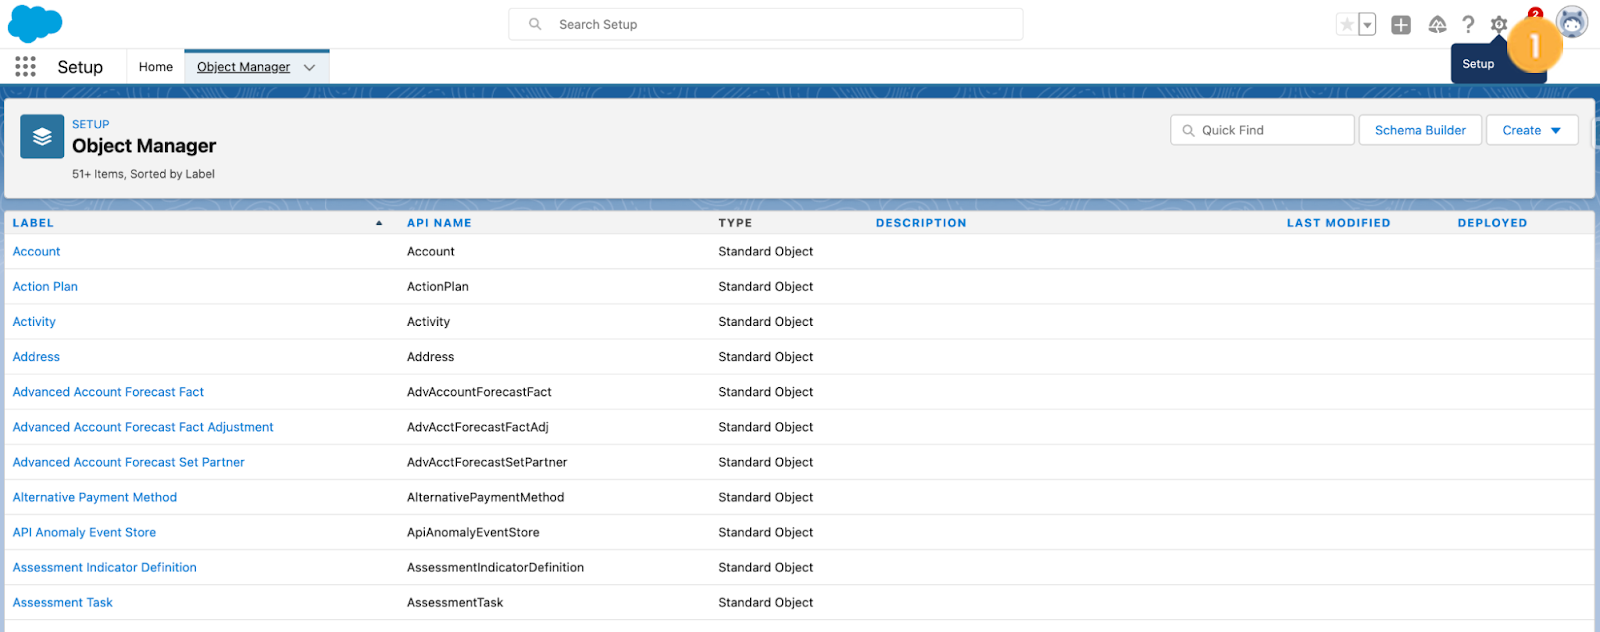
Task: Open the Action Plan object link
Action: pos(45,287)
